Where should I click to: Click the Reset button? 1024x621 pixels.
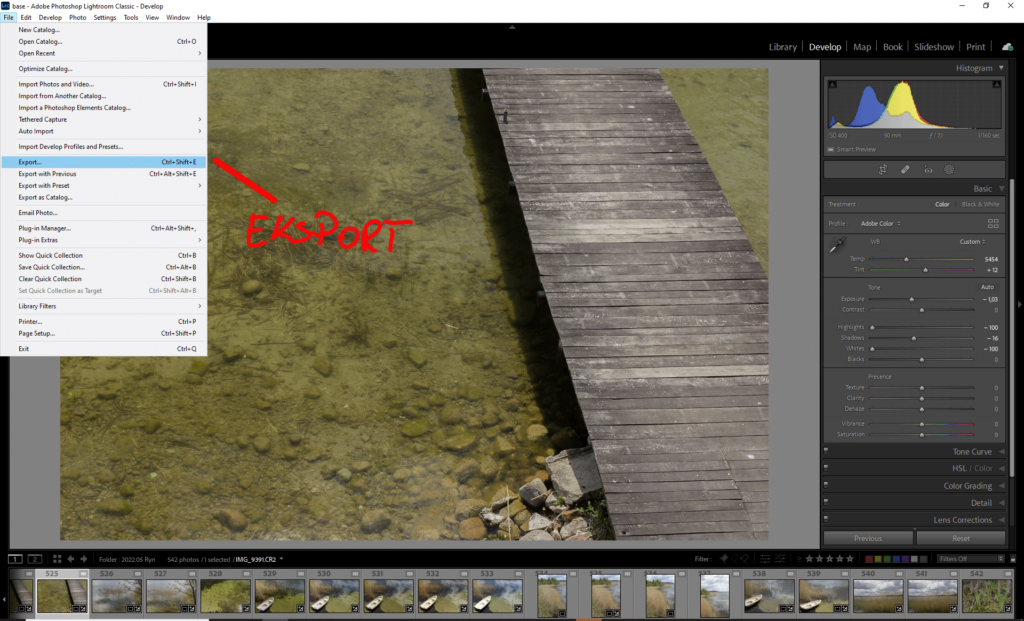click(x=960, y=537)
